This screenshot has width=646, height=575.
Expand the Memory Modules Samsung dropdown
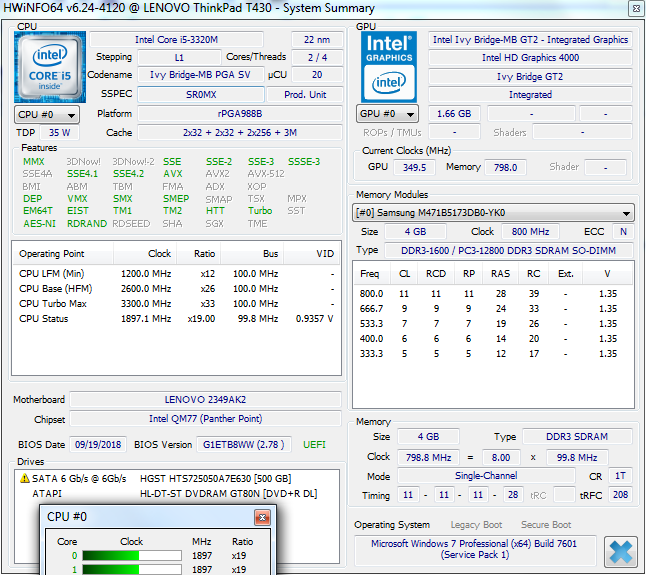(494, 213)
